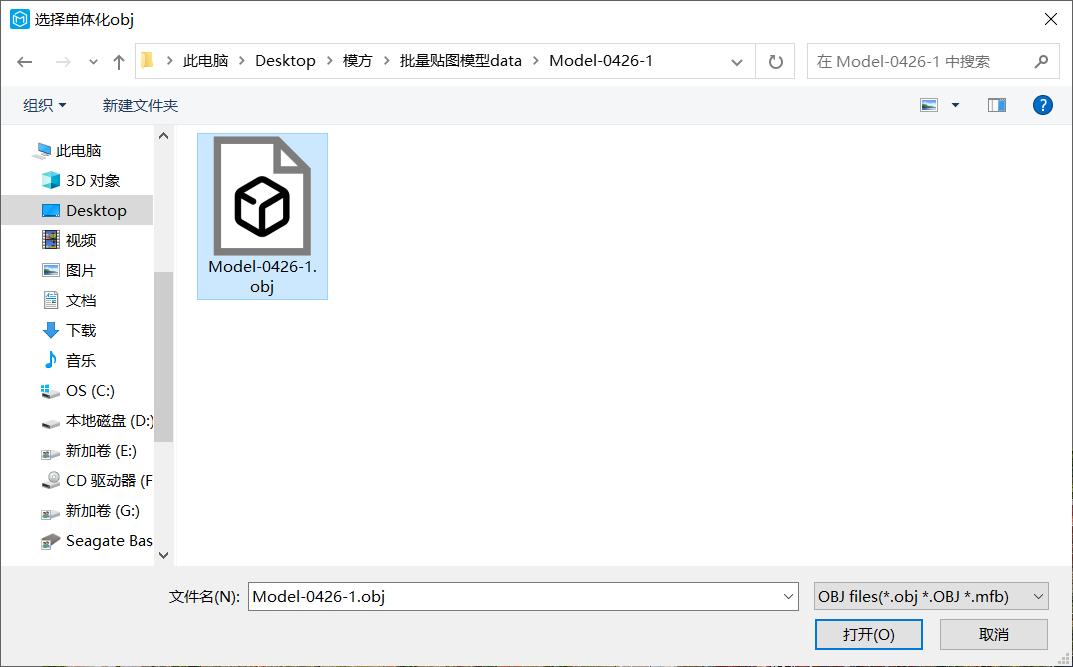Select Desktop in the sidebar
Viewport: 1073px width, 667px height.
click(77, 211)
